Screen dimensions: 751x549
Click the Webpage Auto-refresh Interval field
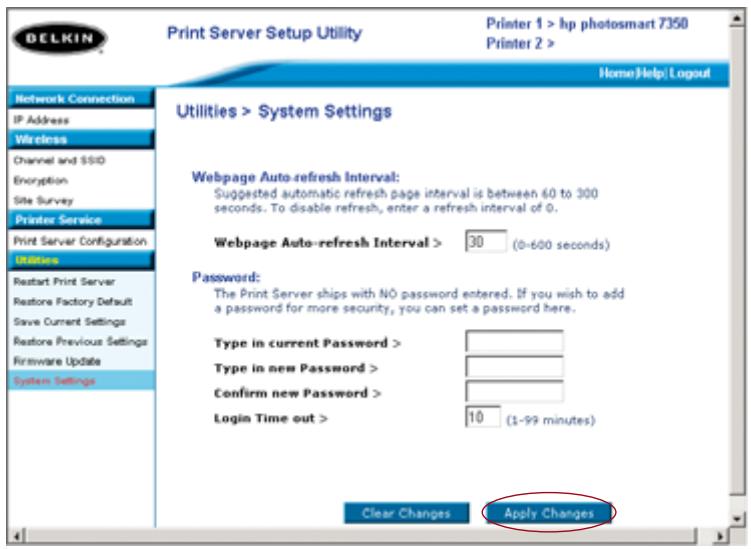point(486,241)
